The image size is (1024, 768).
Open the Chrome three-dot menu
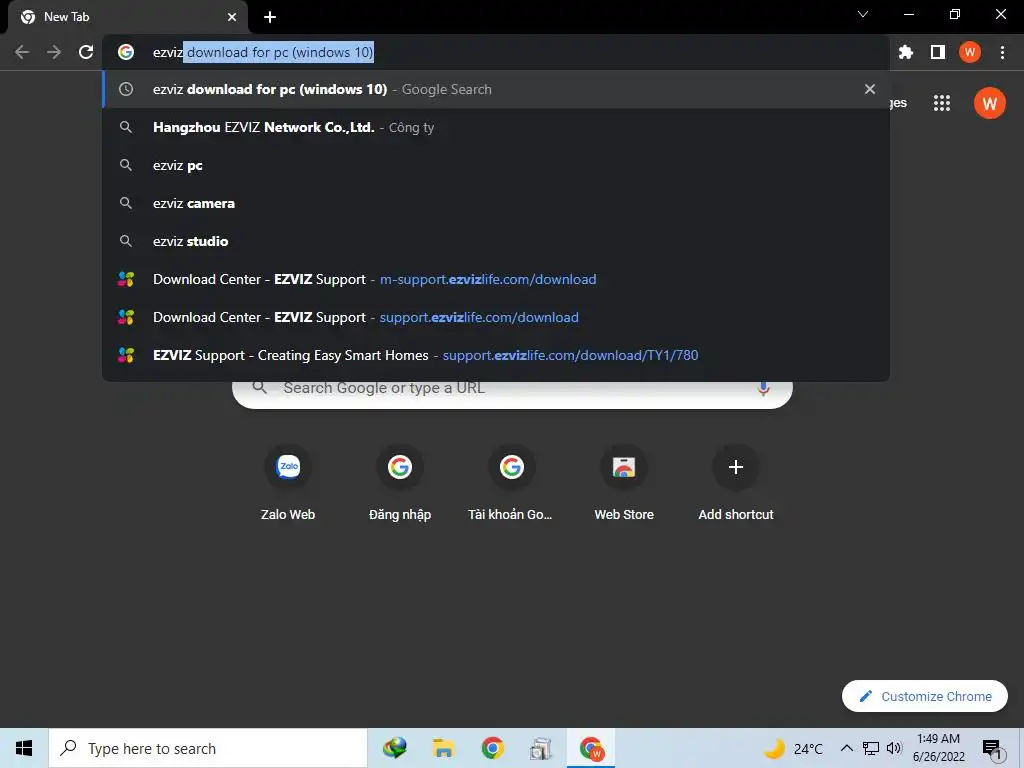1002,52
